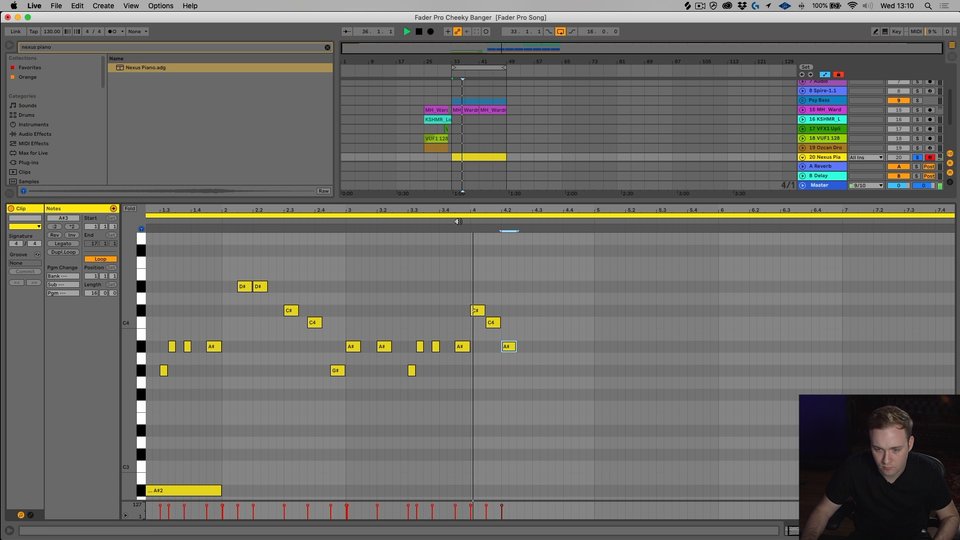Open the Audio Effects category

coord(35,134)
